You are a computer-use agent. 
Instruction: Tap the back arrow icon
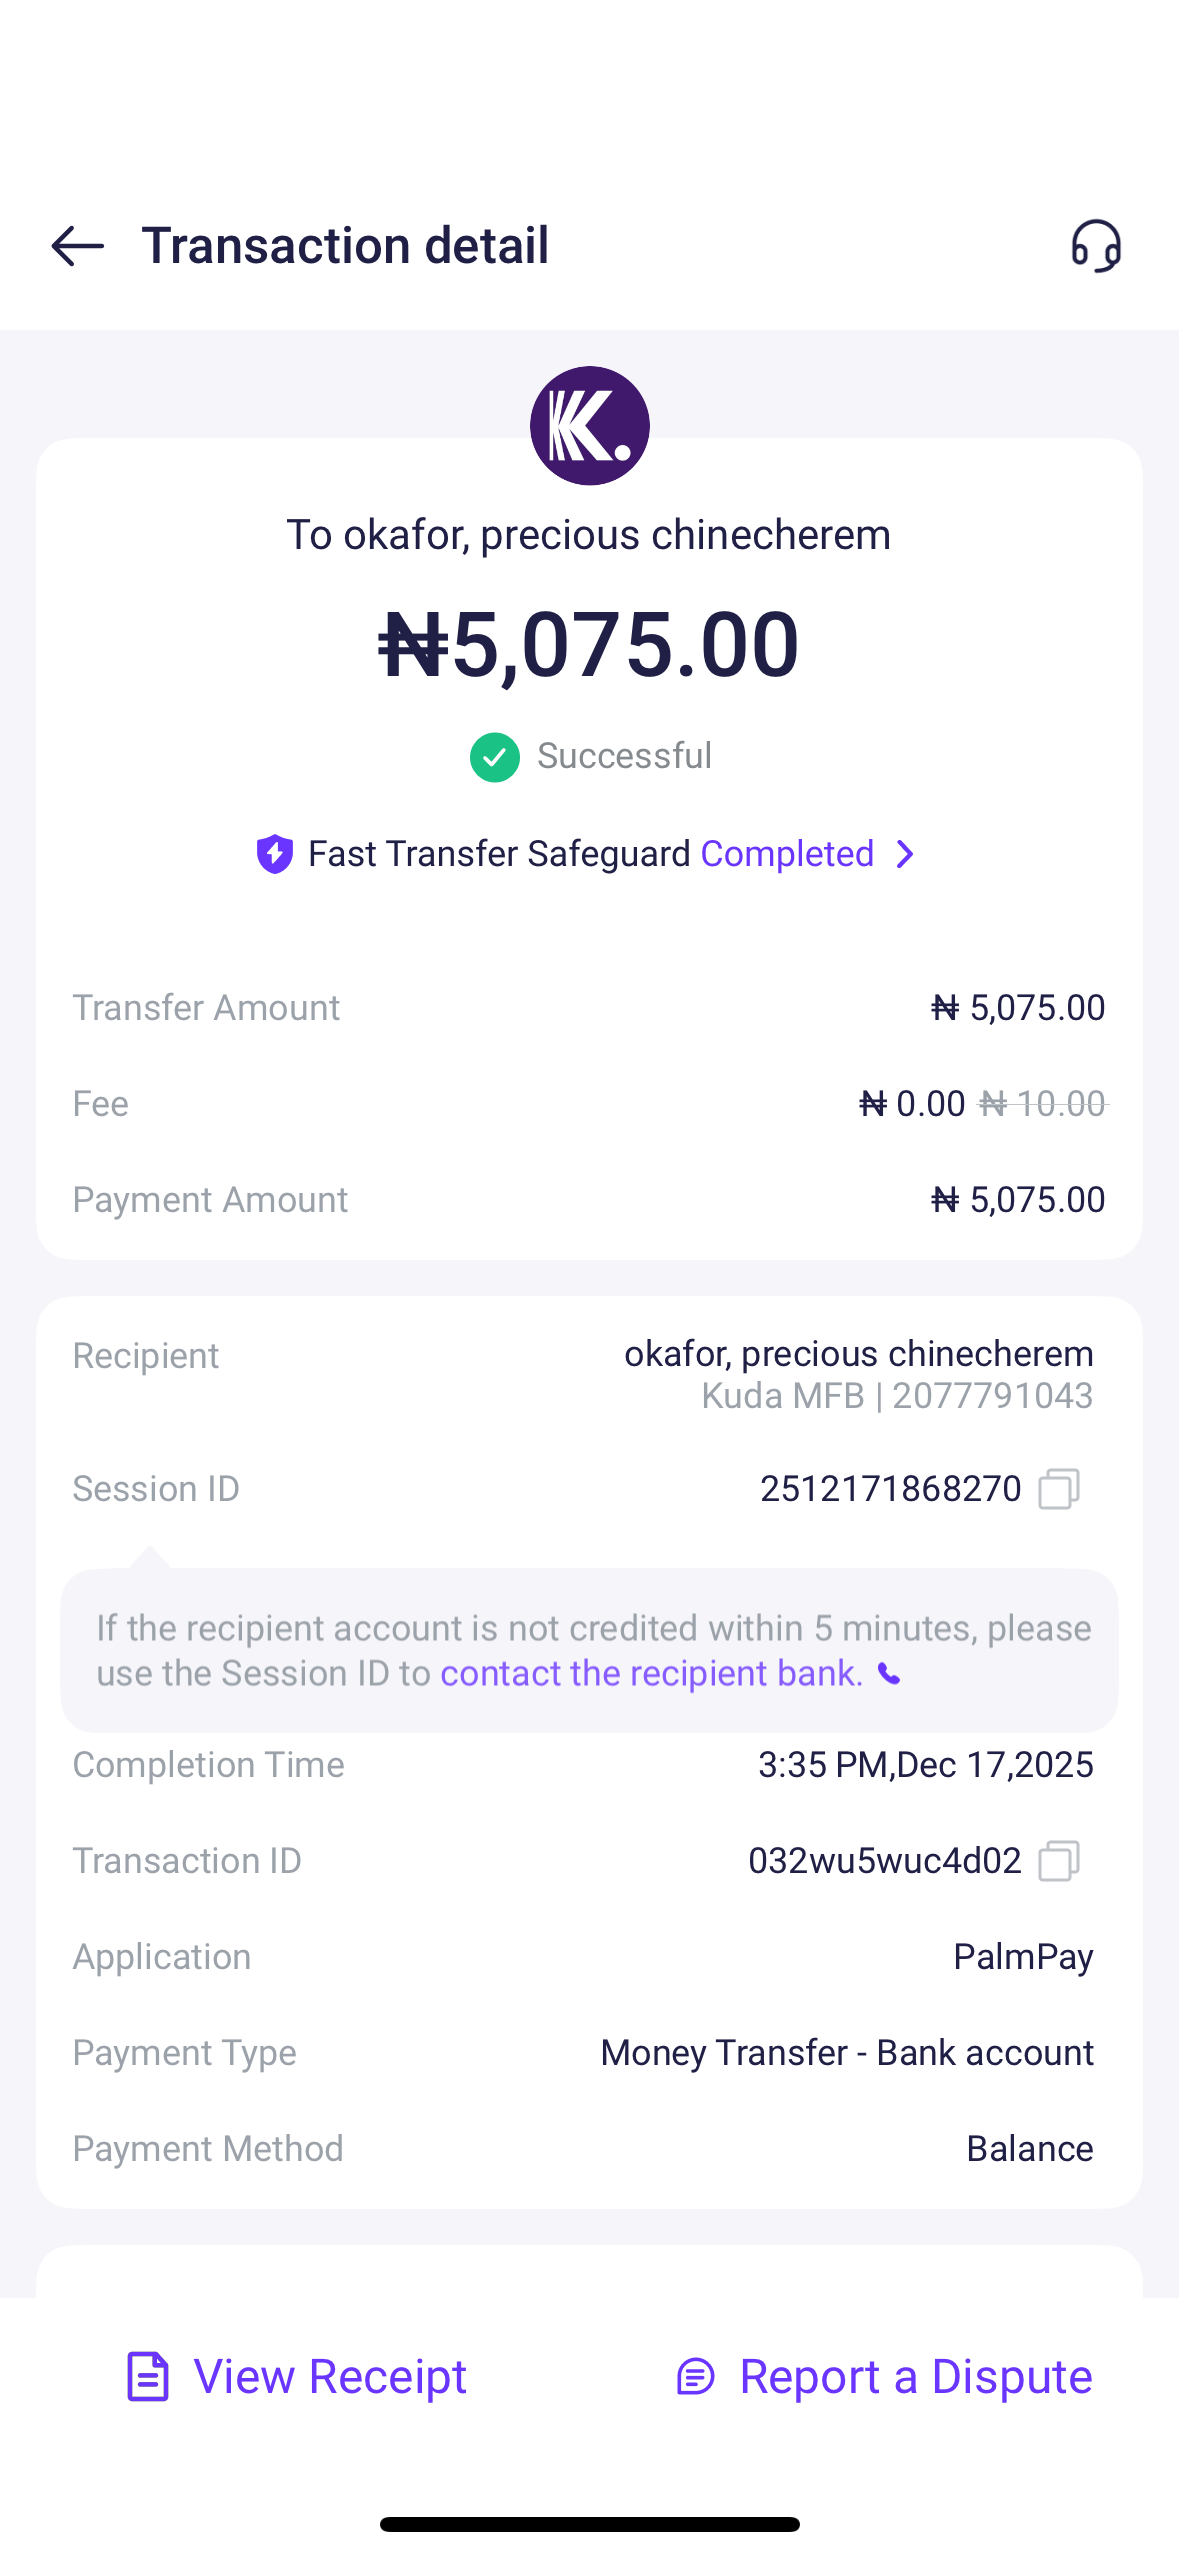click(x=78, y=246)
